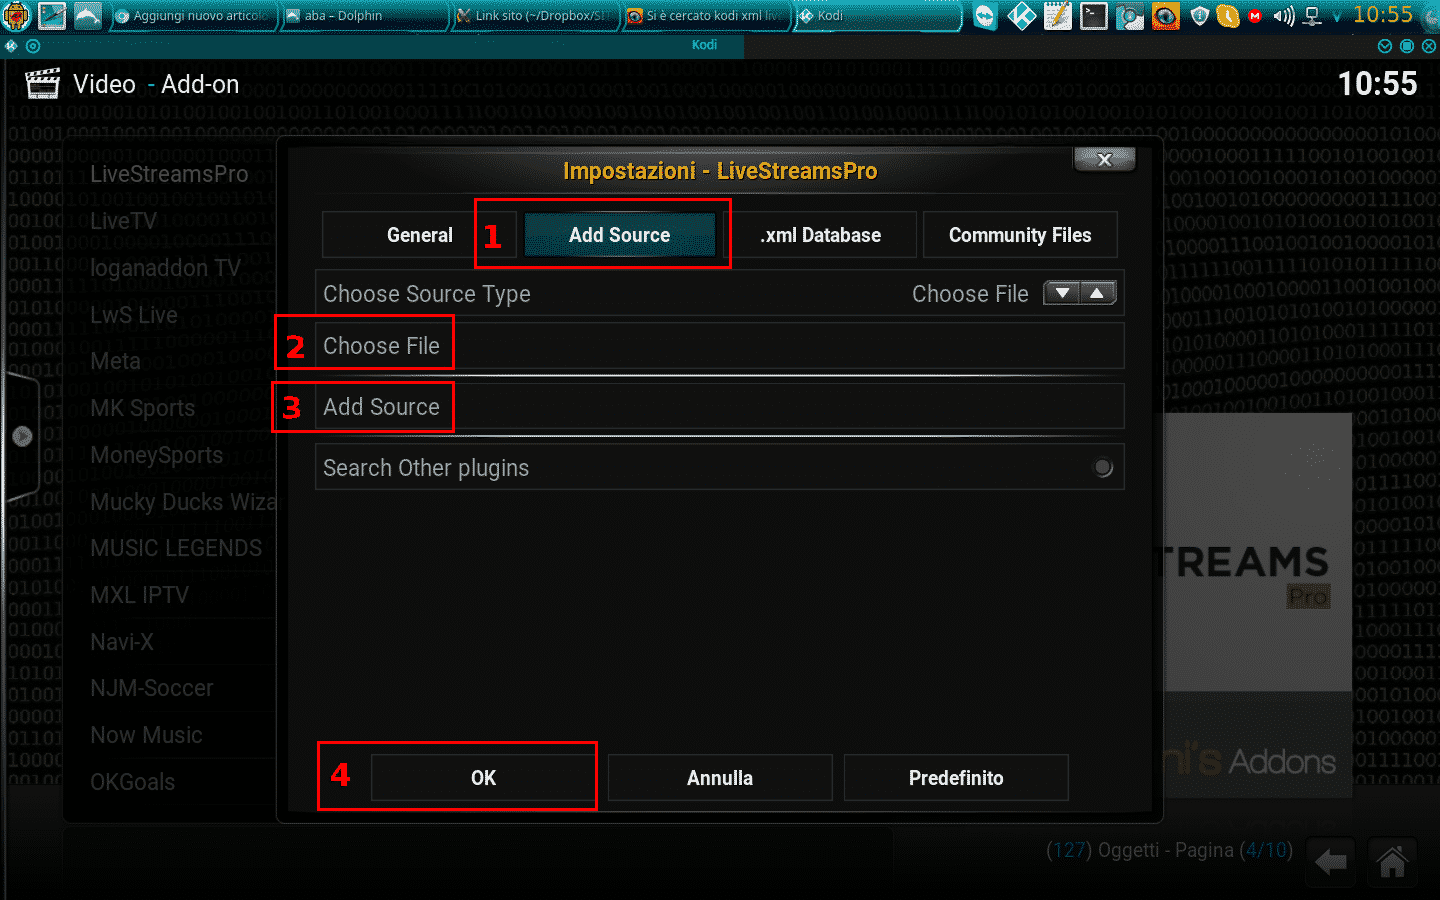
Task: Click the shield security tray icon
Action: [1200, 16]
